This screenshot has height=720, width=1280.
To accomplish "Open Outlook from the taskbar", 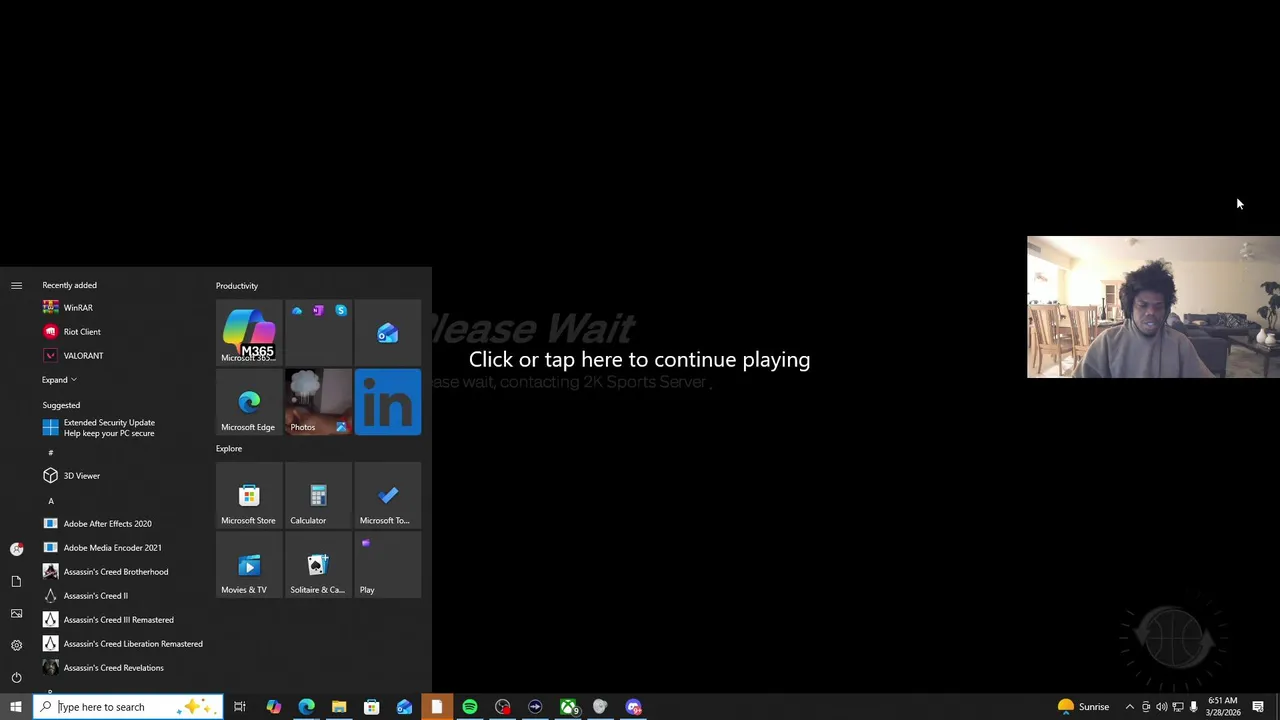I will pos(404,707).
